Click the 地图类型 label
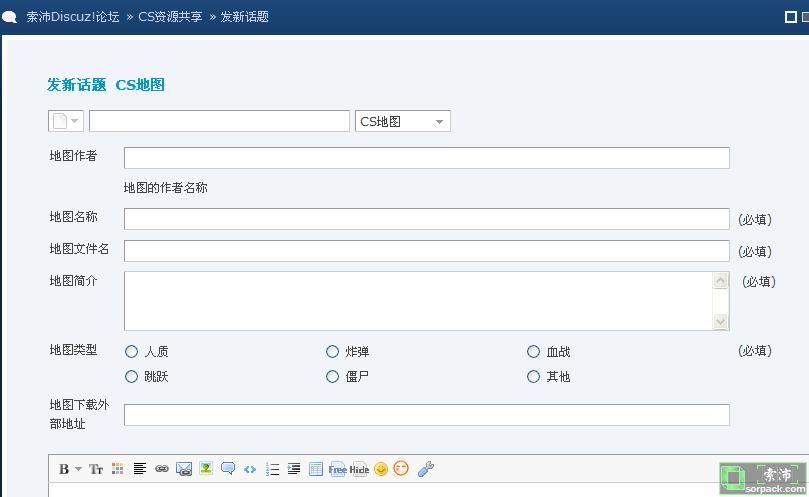Viewport: 809px width, 497px height. tap(73, 350)
